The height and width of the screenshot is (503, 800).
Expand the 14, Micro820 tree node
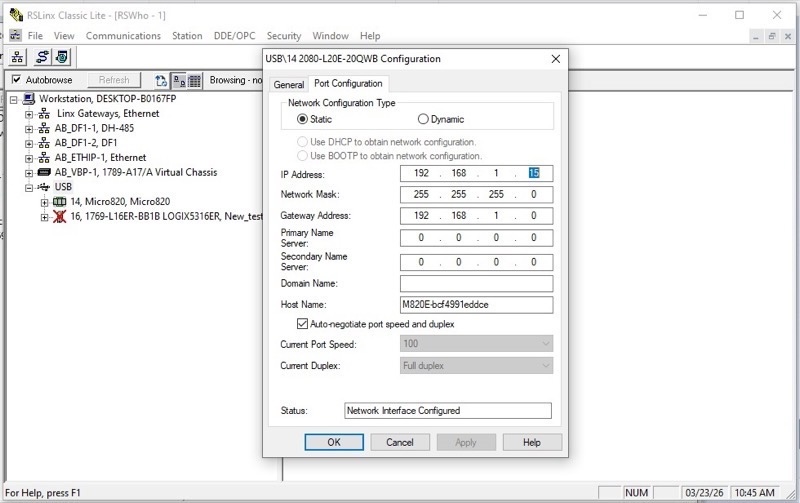pos(44,203)
